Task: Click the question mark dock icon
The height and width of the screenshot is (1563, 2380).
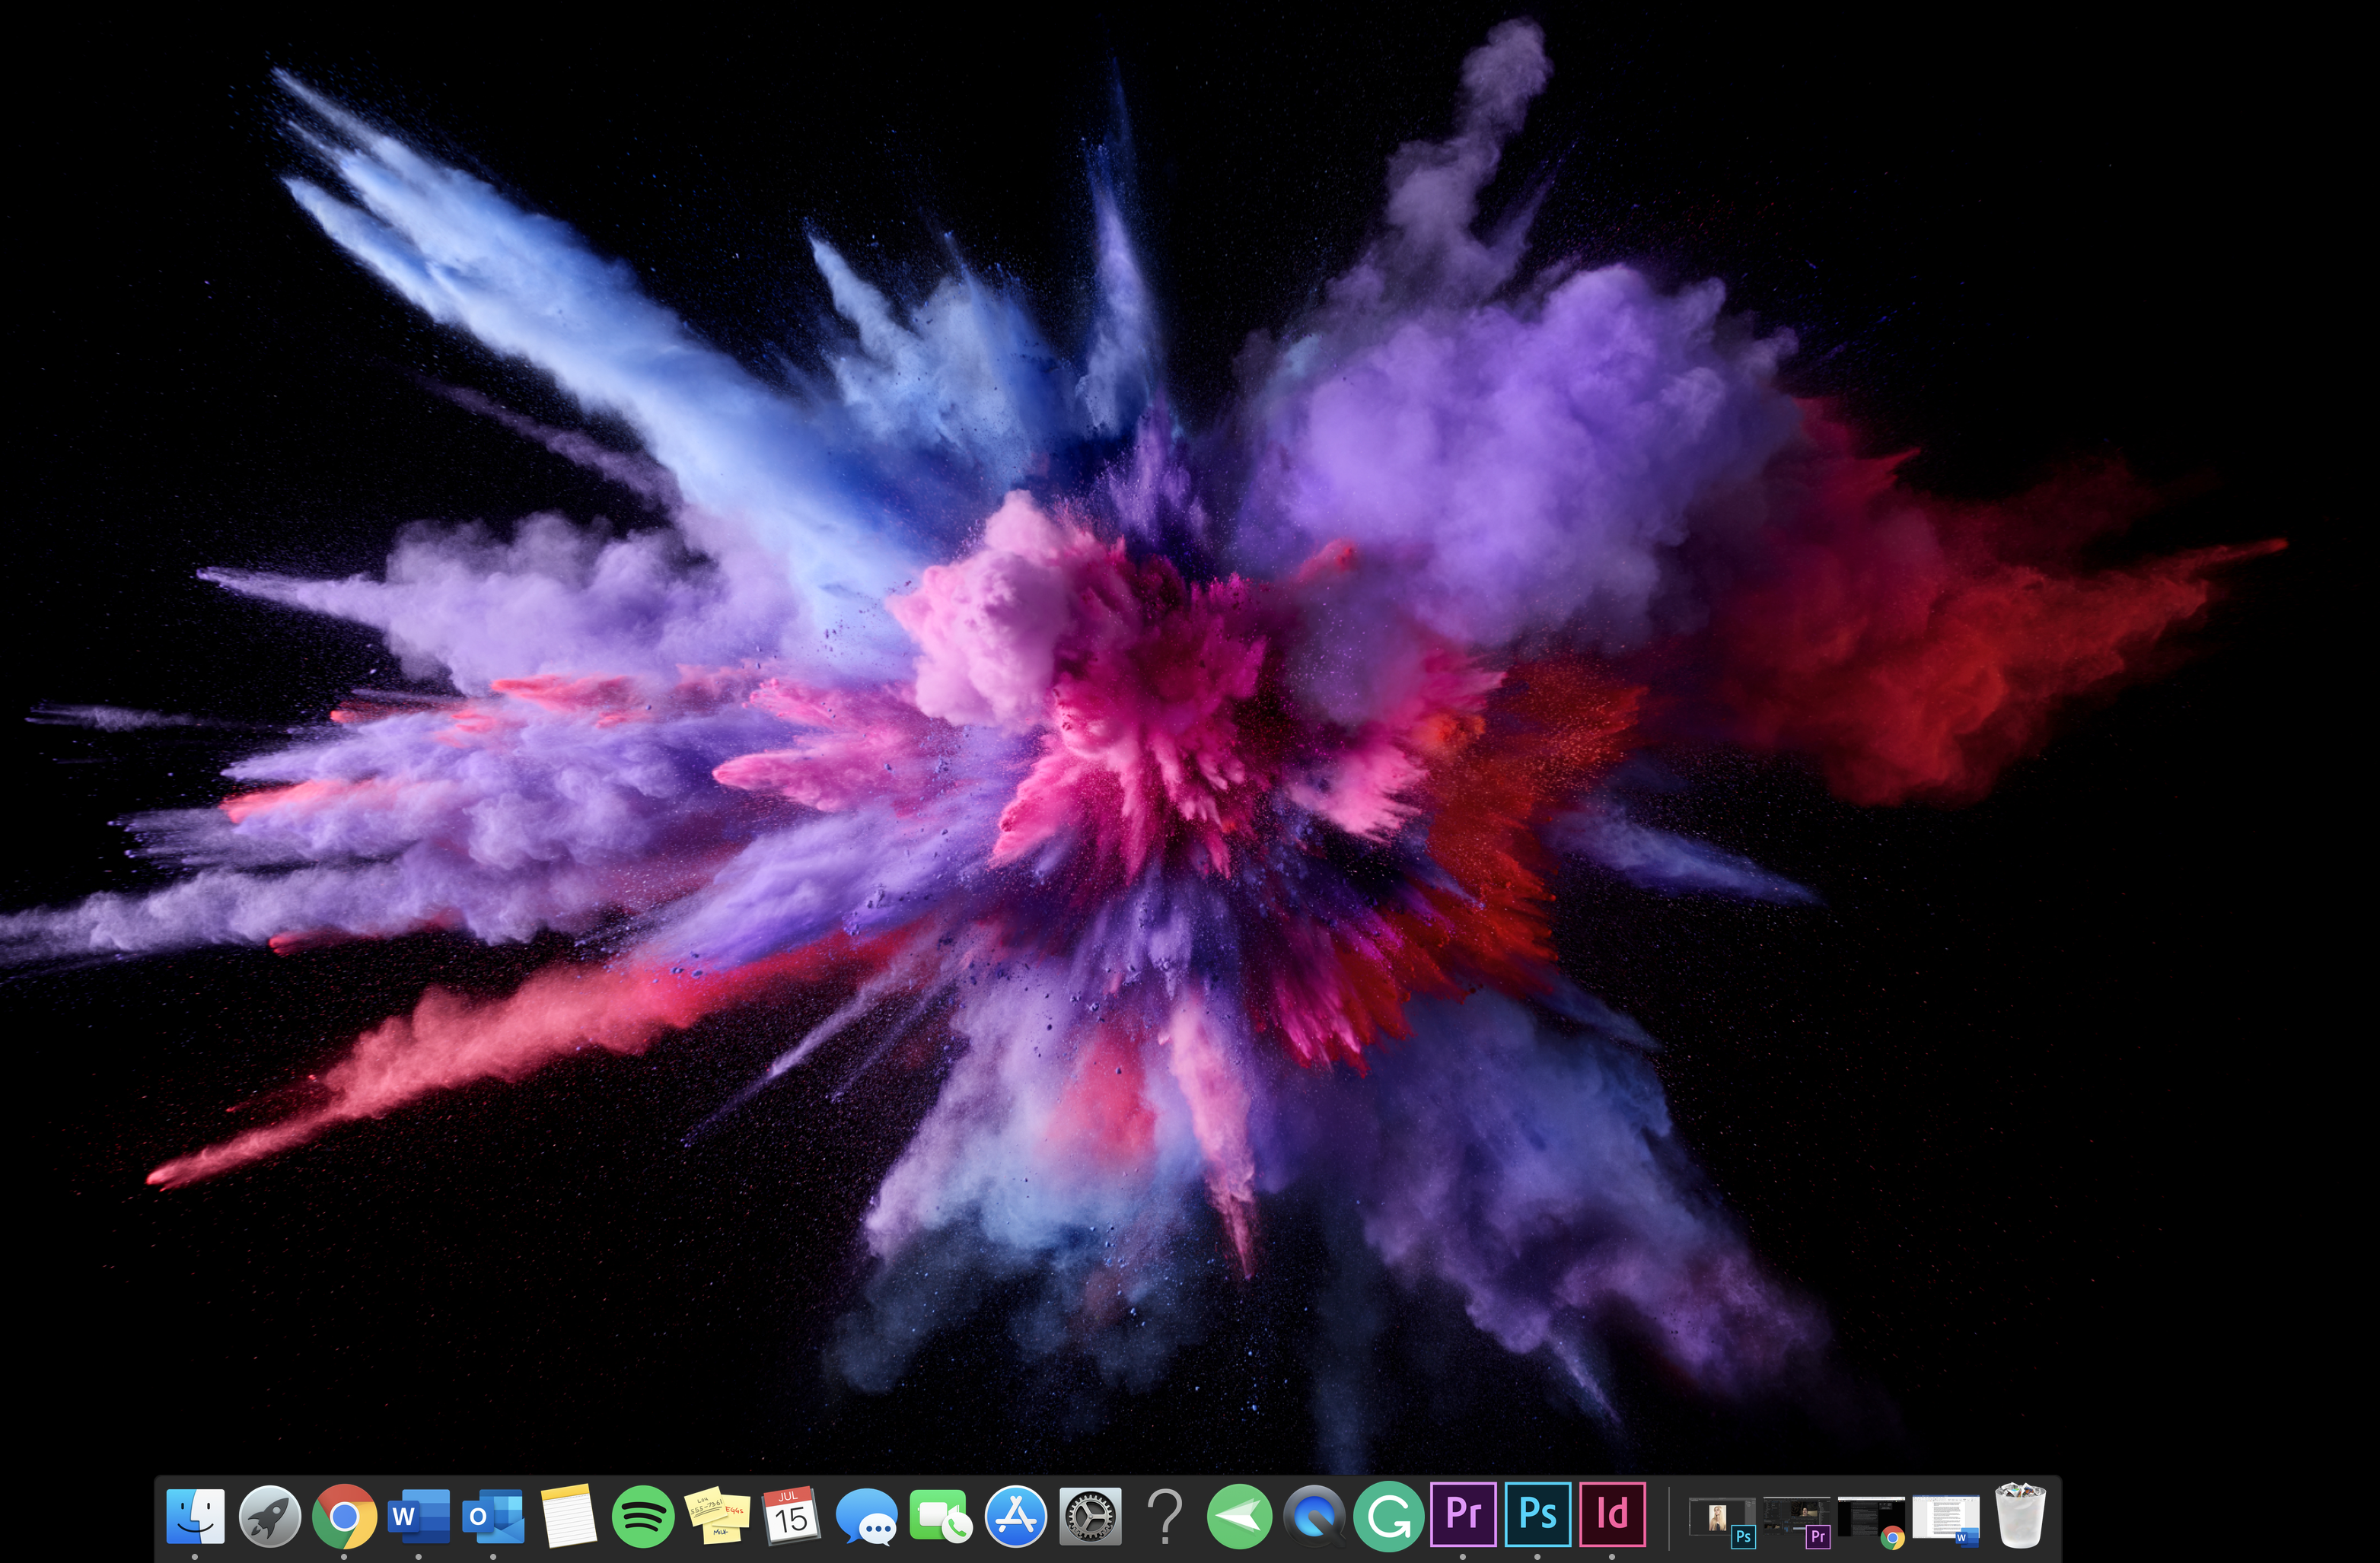Action: pyautogui.click(x=1164, y=1516)
